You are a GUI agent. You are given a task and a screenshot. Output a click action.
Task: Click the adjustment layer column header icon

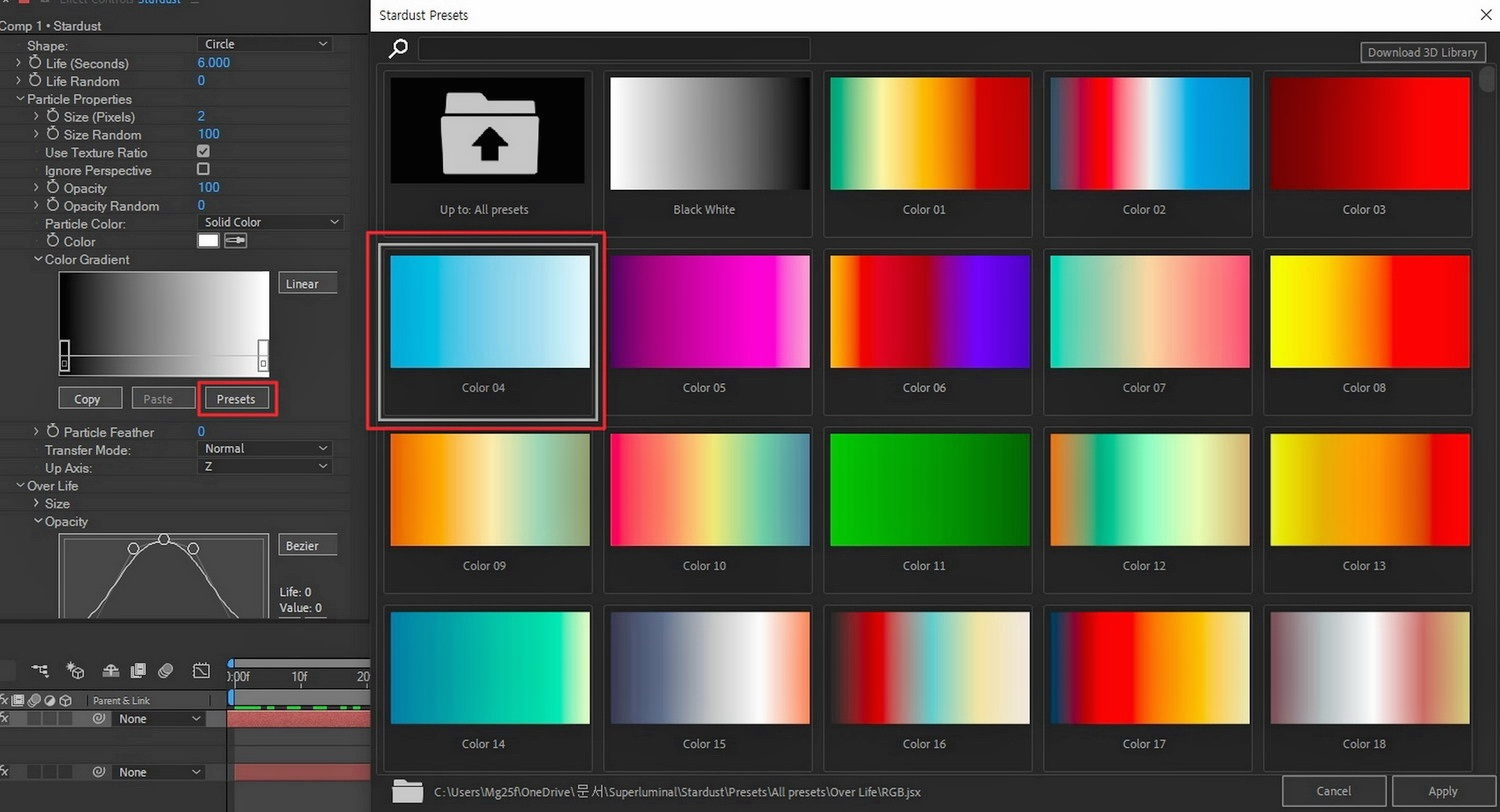point(50,700)
